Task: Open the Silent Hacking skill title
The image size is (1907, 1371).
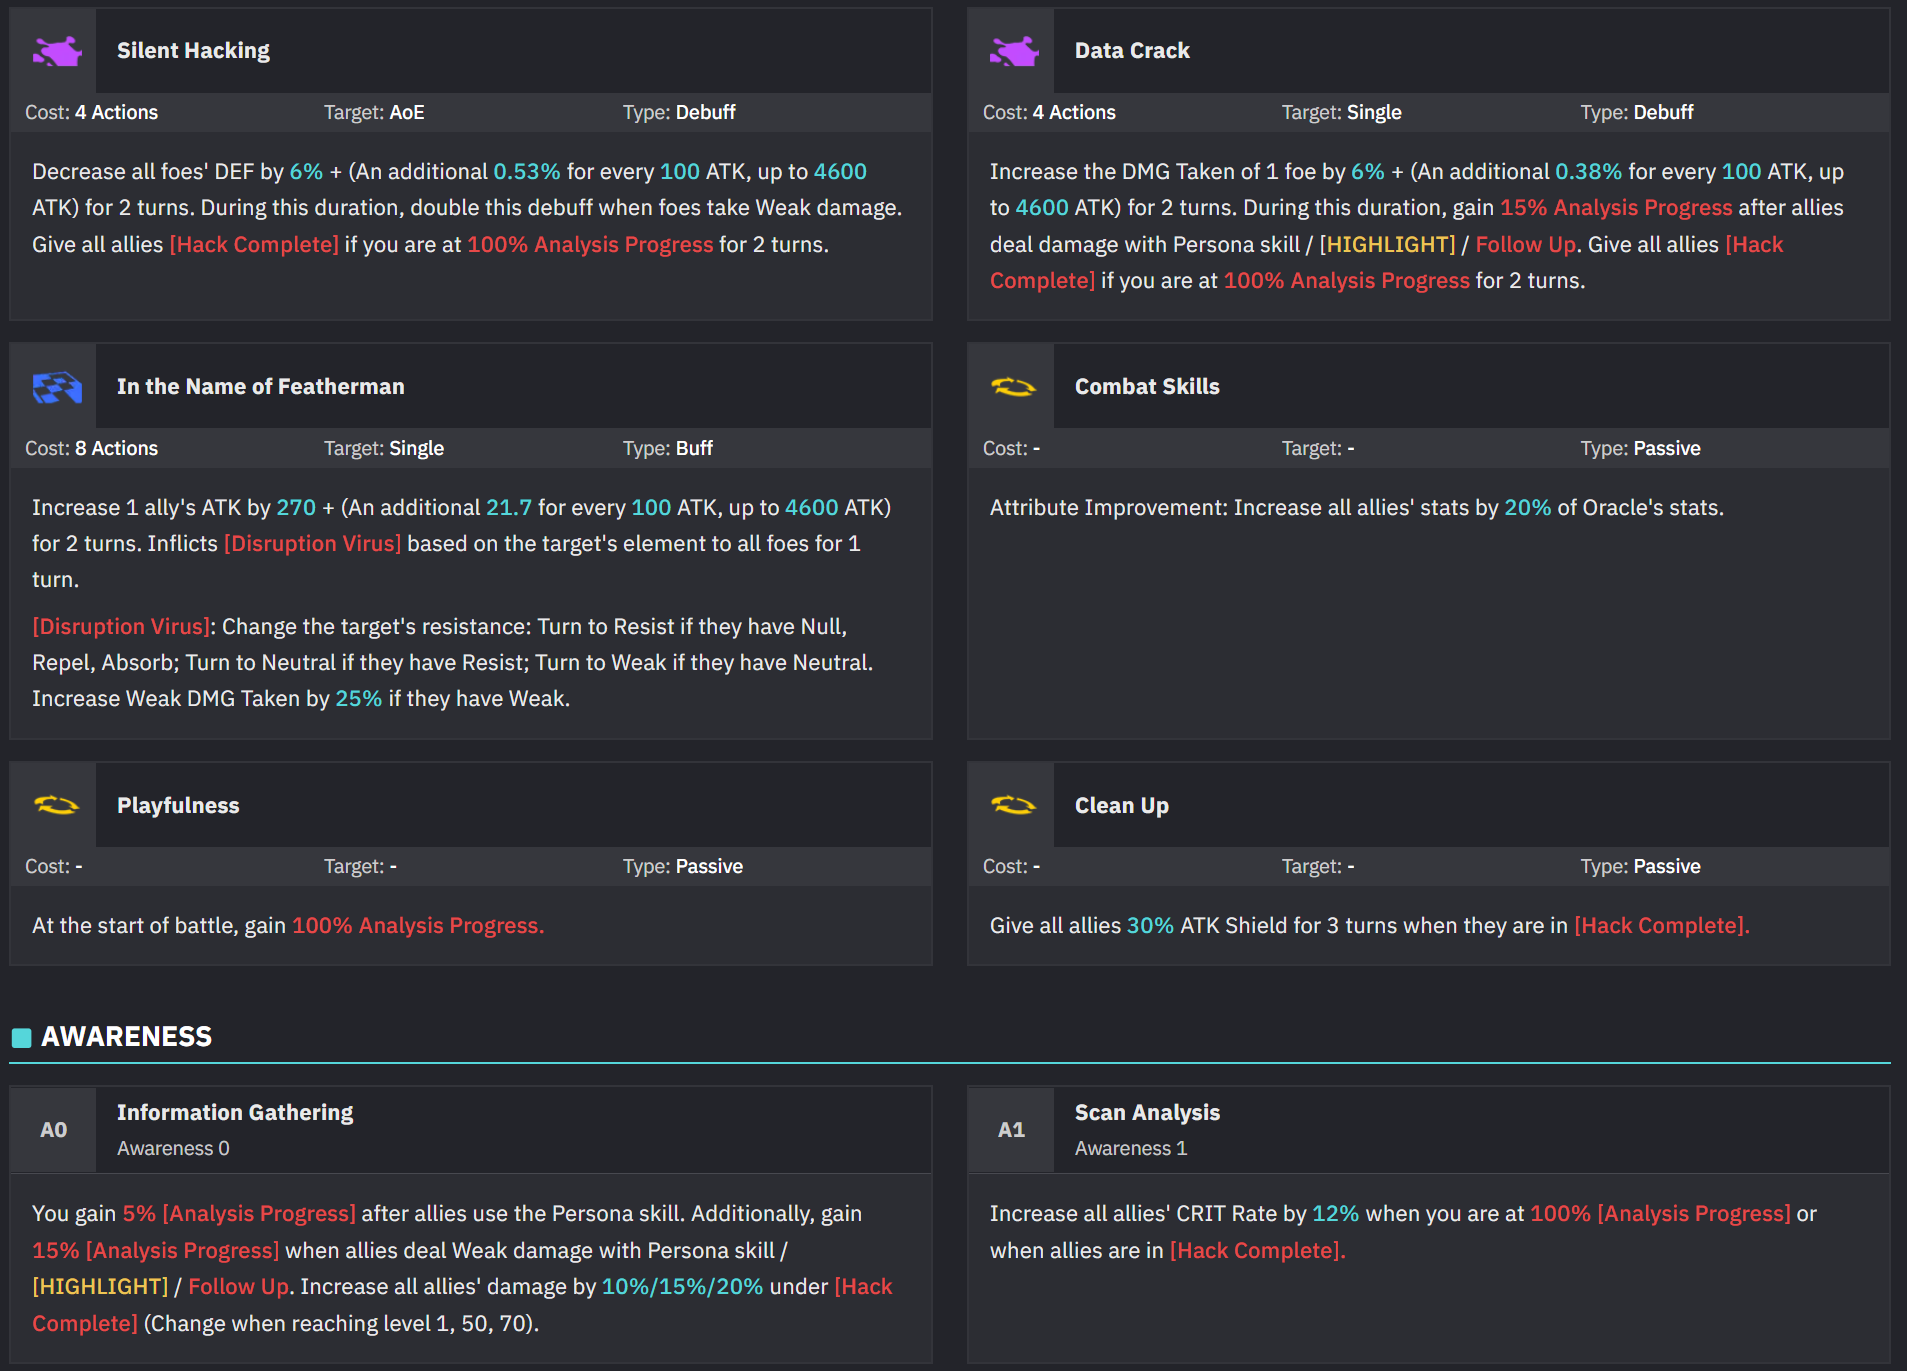Action: pyautogui.click(x=193, y=51)
